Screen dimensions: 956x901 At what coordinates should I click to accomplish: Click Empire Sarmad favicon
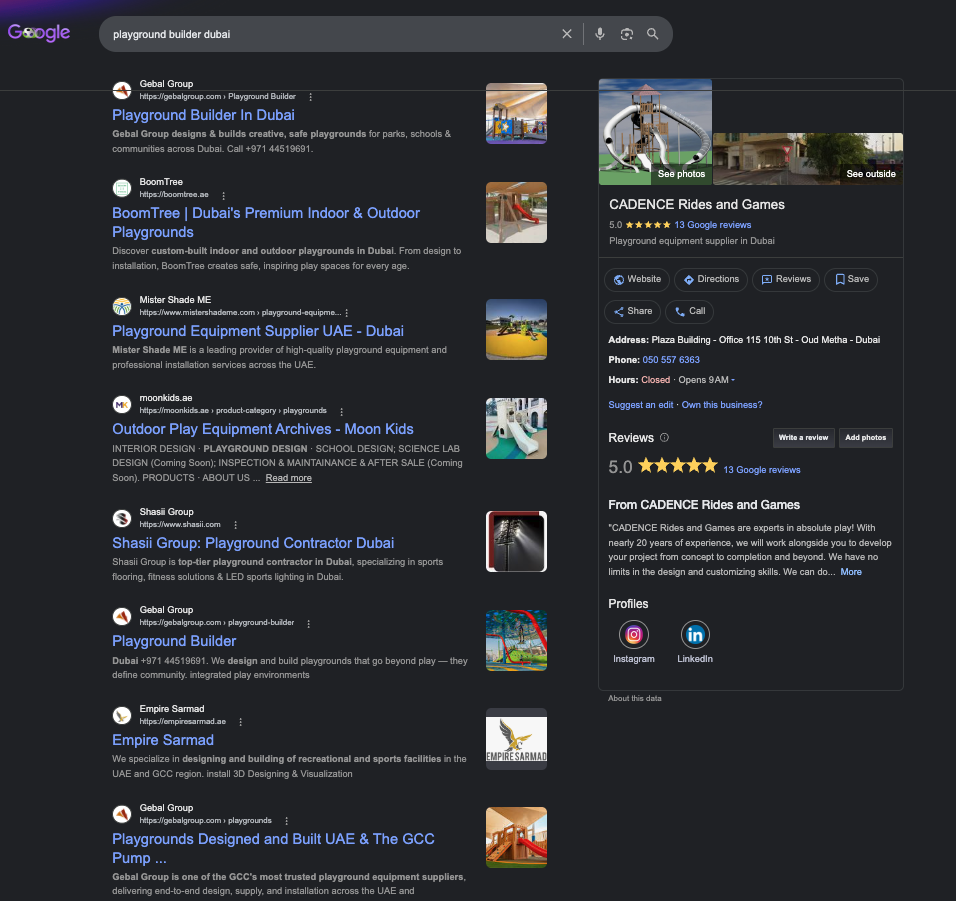(122, 715)
